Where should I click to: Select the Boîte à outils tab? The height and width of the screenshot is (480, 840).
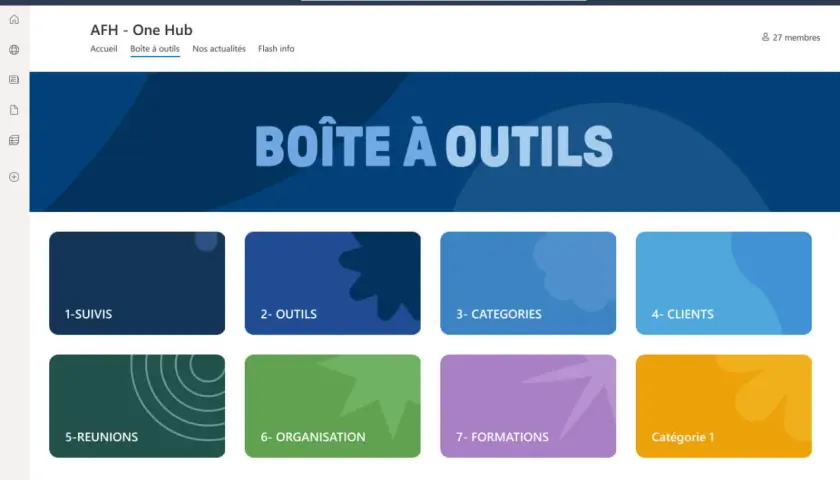155,49
